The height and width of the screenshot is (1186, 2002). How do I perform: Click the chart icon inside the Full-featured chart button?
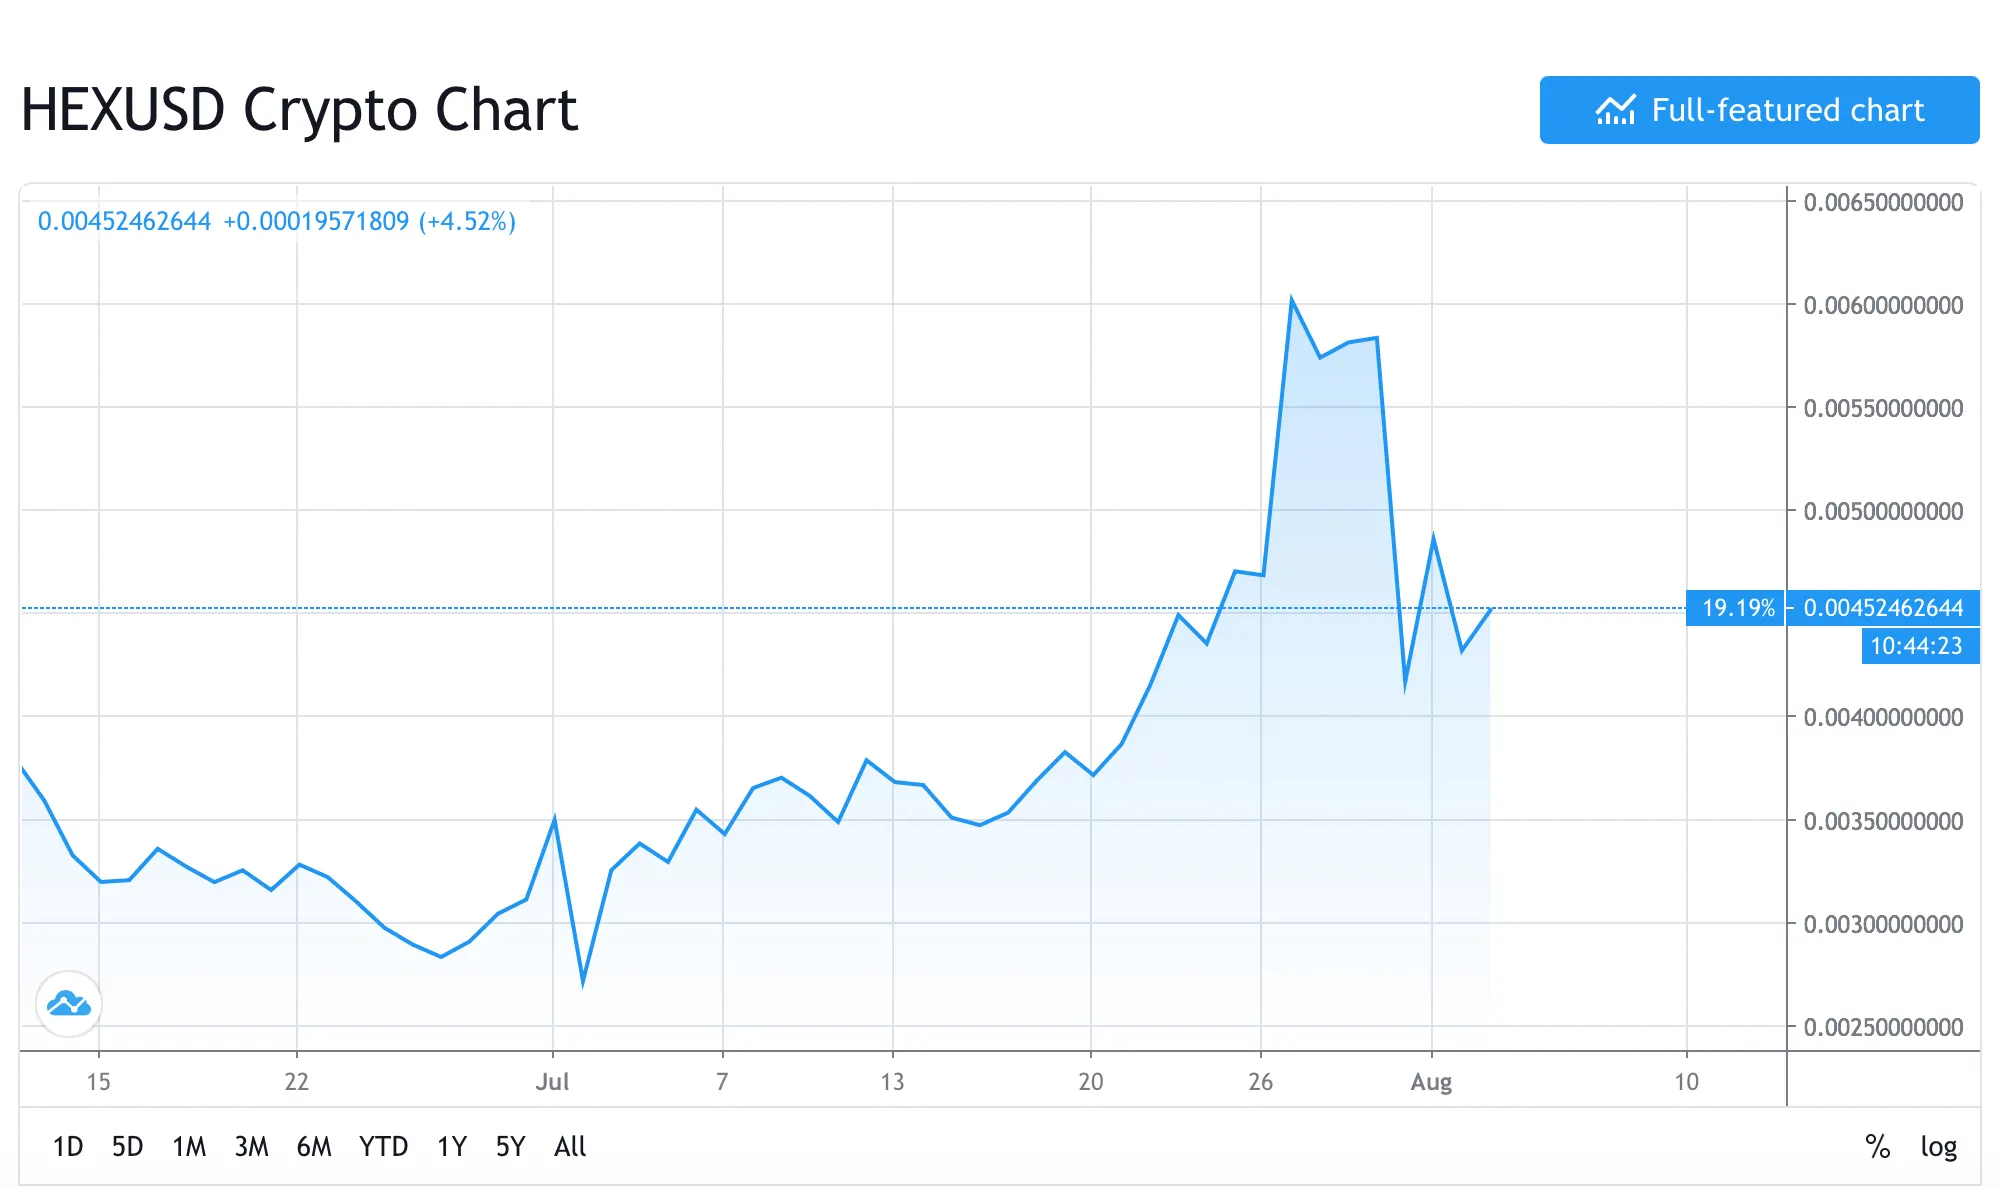pyautogui.click(x=1617, y=110)
